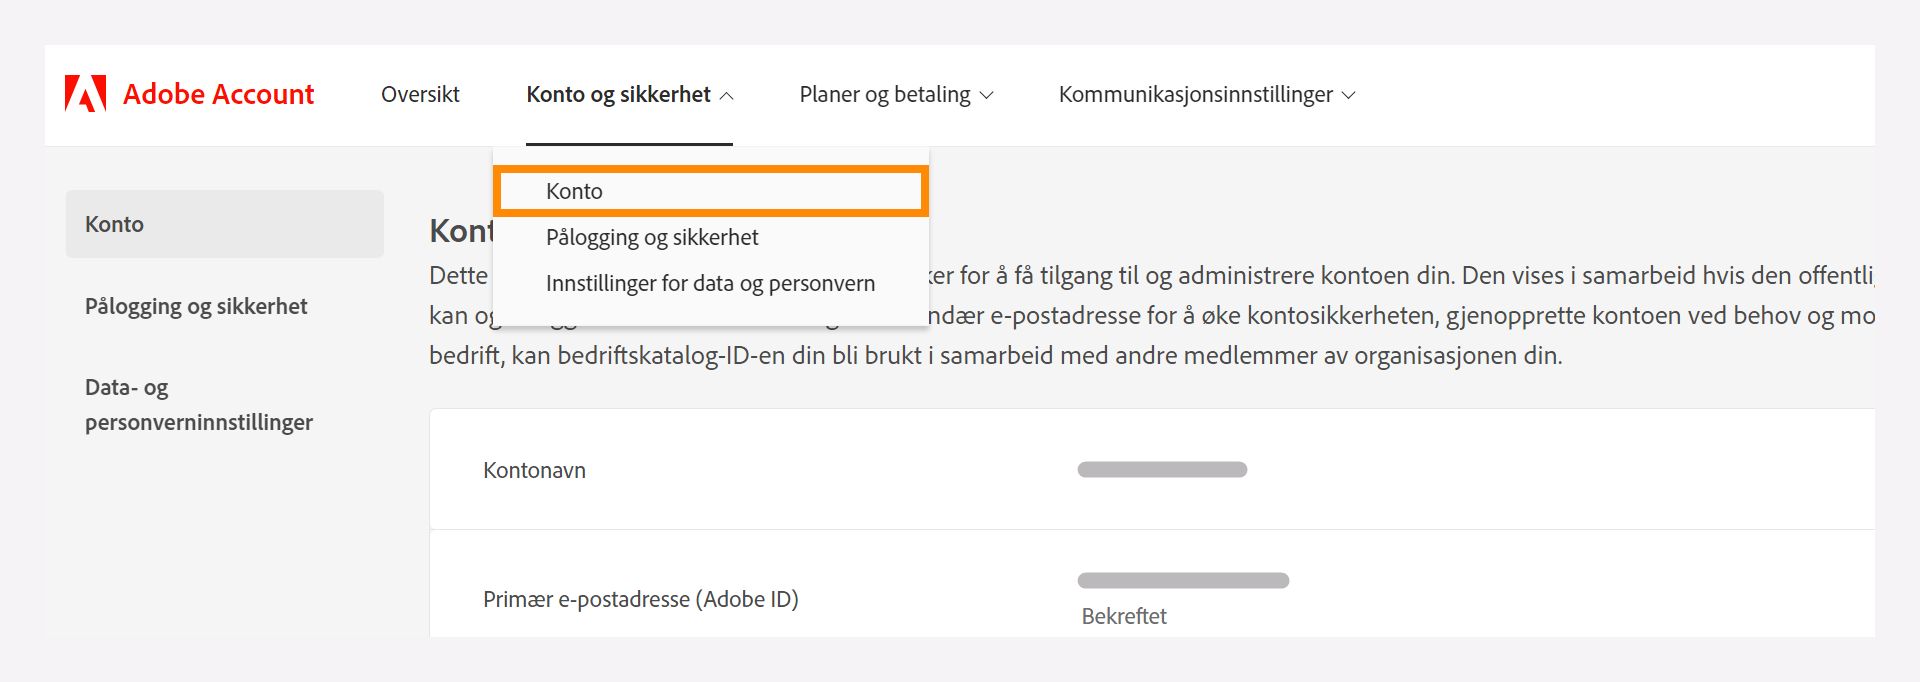Open Planer og betaling section
1920x682 pixels.
point(884,94)
